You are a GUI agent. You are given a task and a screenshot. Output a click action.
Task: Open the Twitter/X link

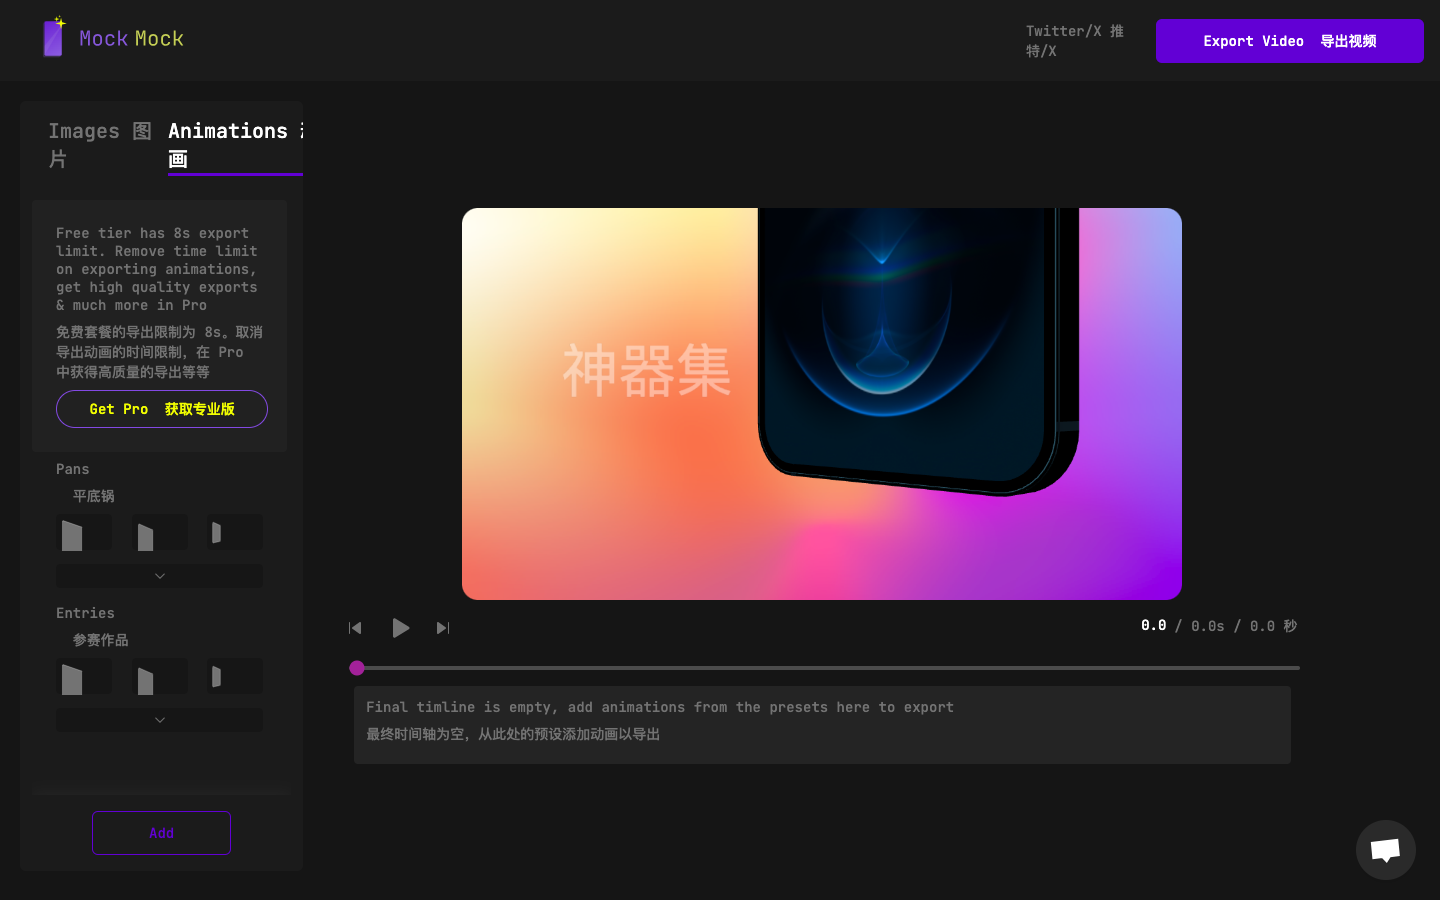pos(1074,41)
